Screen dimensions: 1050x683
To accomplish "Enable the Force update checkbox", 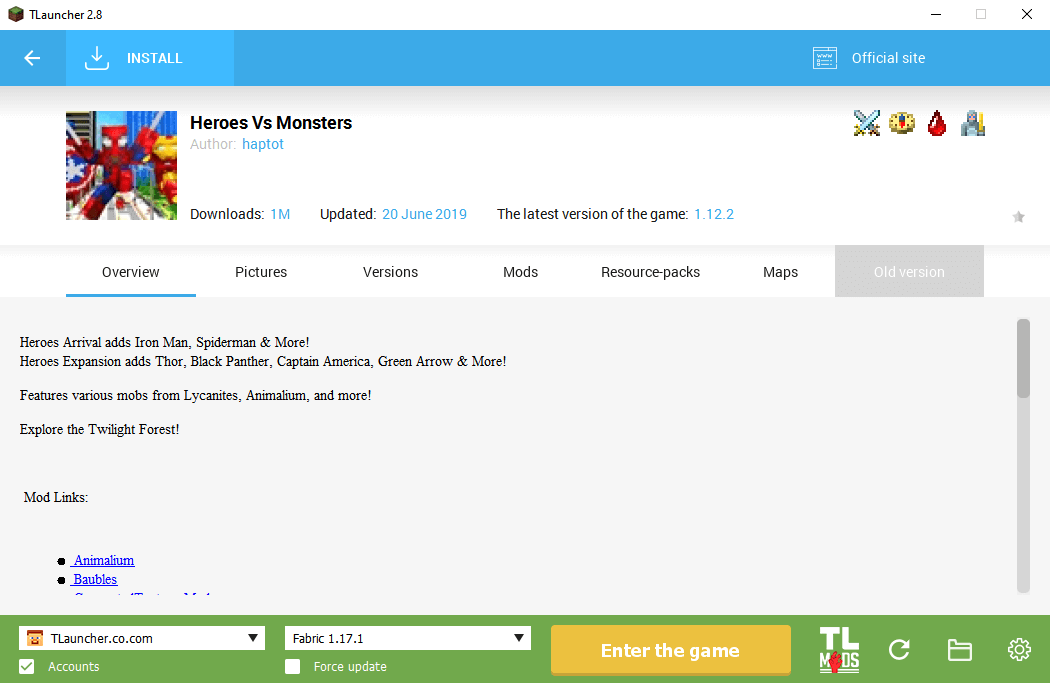I will coord(293,666).
